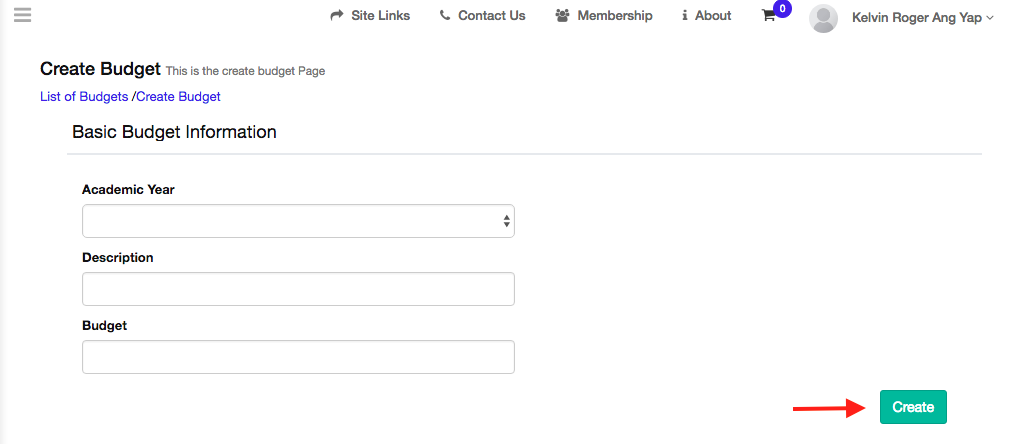The image size is (1019, 444).
Task: Click the Create Budget breadcrumb link
Action: tap(178, 97)
